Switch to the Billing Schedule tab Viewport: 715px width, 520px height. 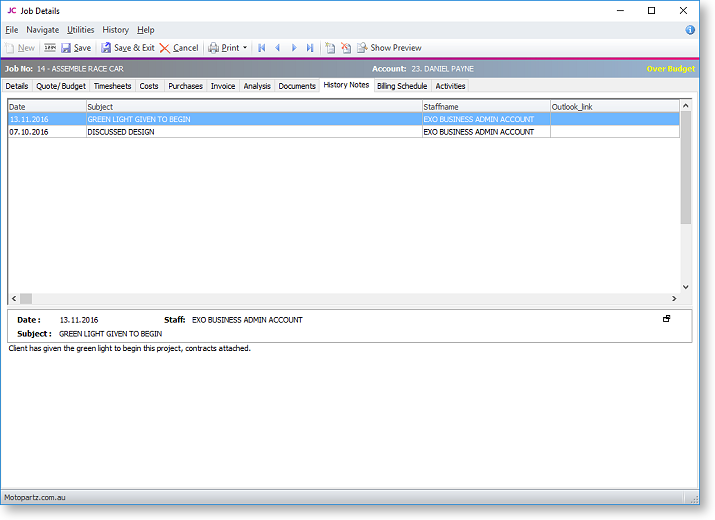pos(402,86)
